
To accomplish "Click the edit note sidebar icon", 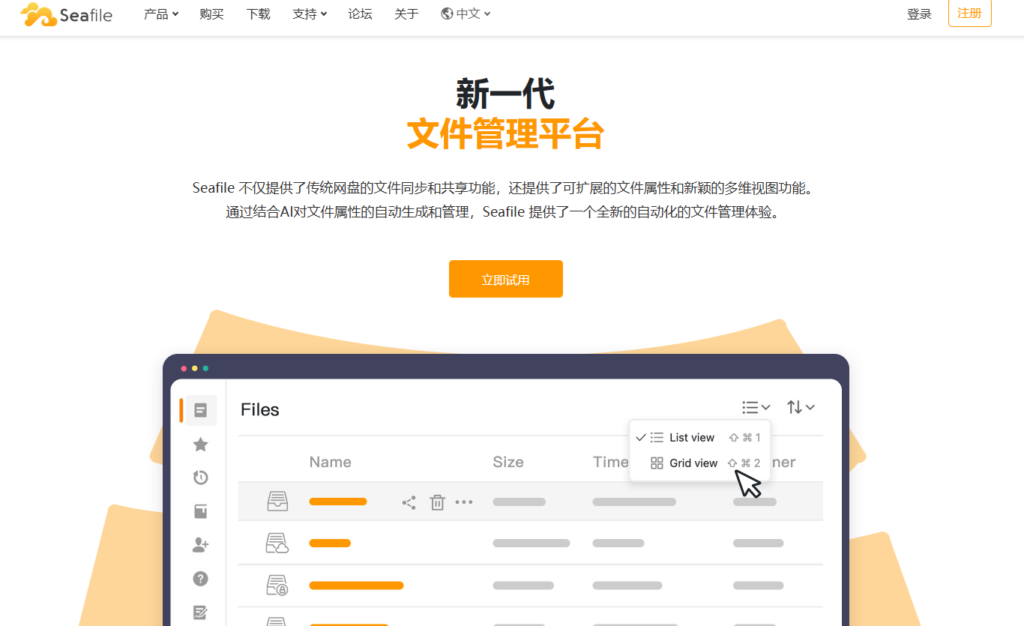I will tap(200, 612).
